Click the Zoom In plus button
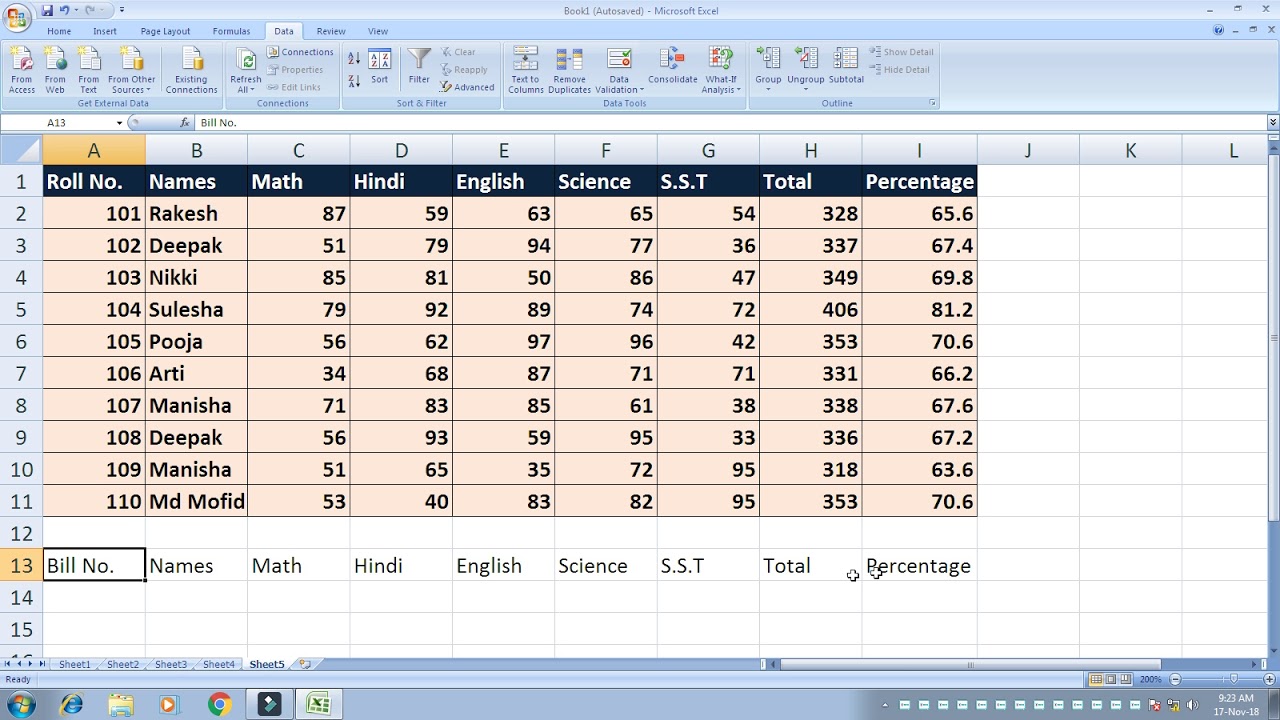 click(x=1269, y=680)
